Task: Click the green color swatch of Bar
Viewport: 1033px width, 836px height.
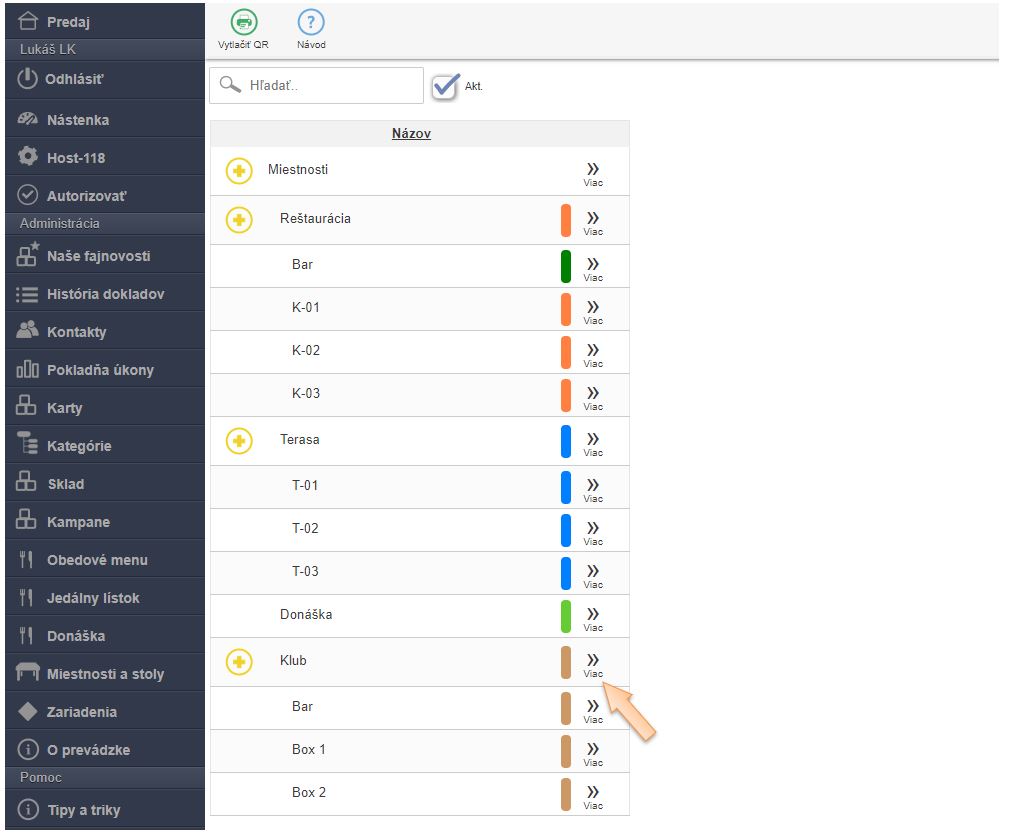Action: 566,266
